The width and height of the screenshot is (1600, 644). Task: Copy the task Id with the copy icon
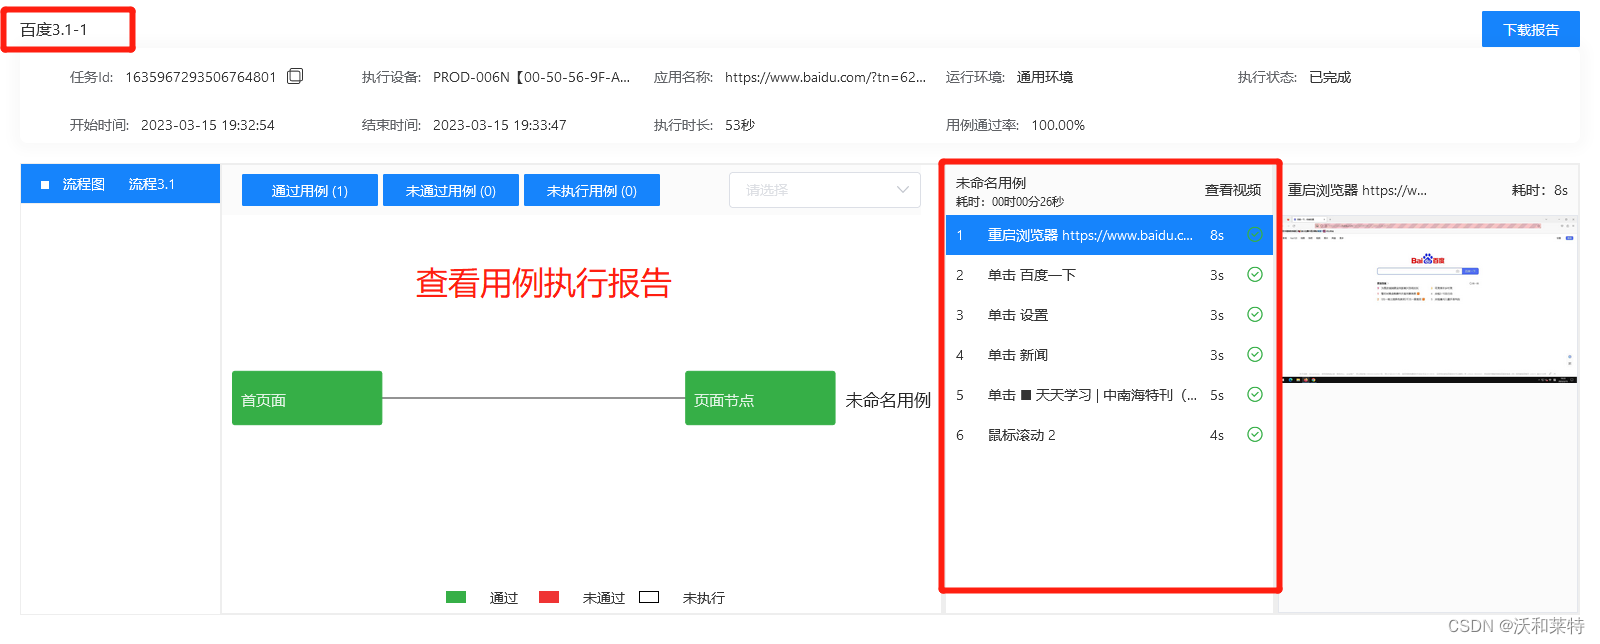tap(295, 76)
